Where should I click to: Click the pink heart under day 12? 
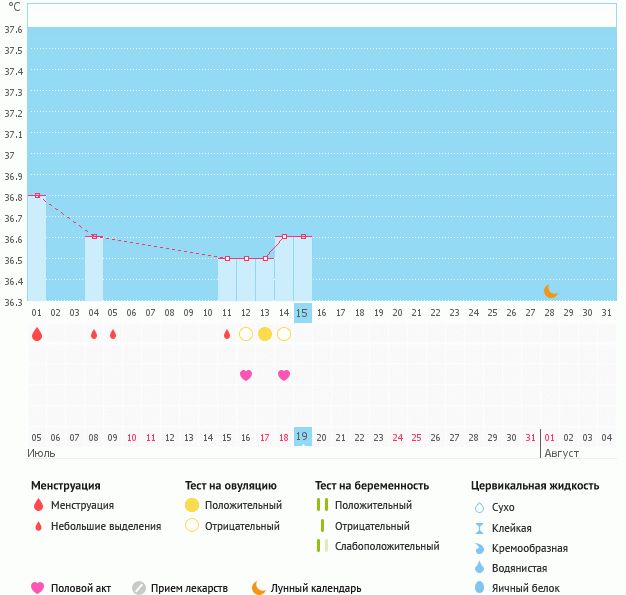point(246,375)
